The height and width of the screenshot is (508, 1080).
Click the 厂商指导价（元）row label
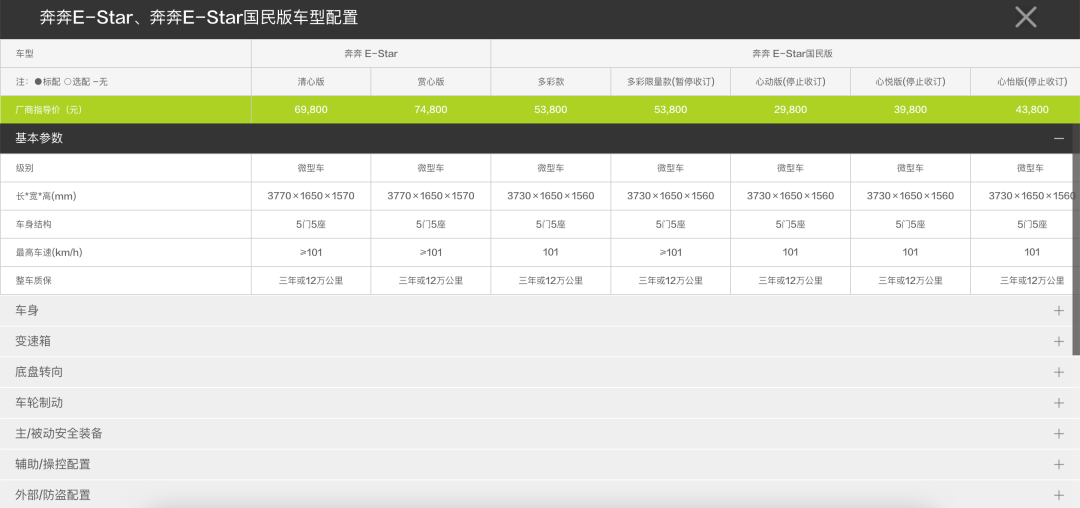tap(48, 109)
